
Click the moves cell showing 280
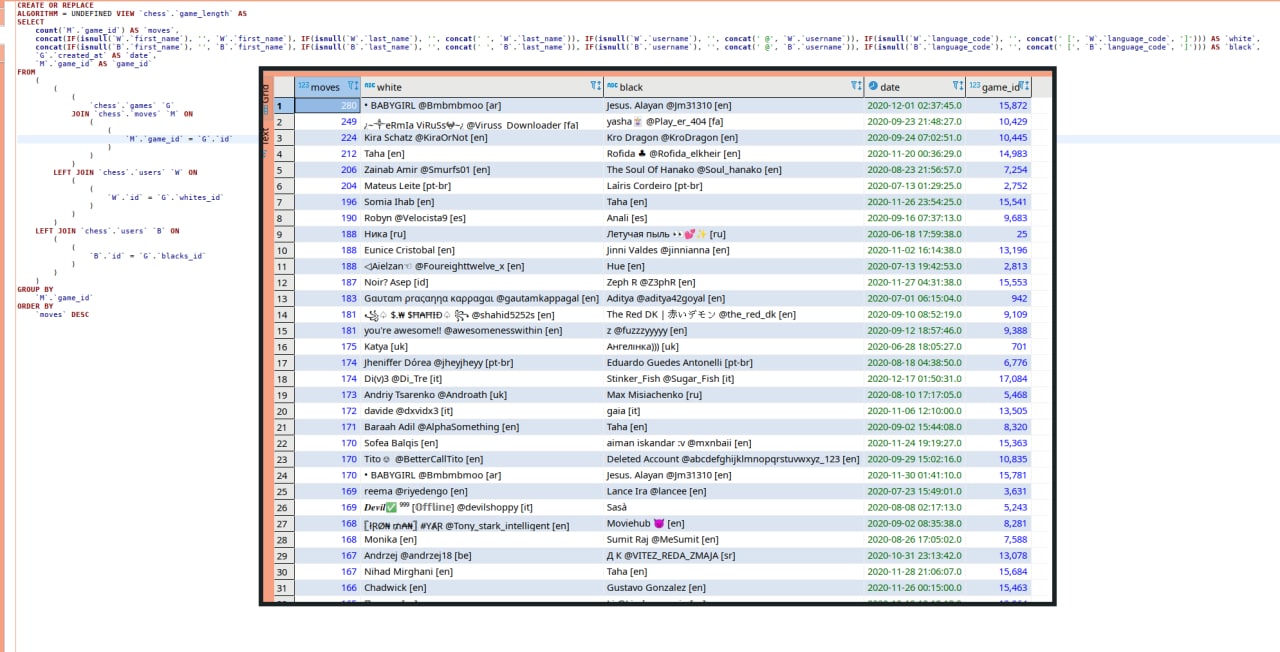(328, 105)
